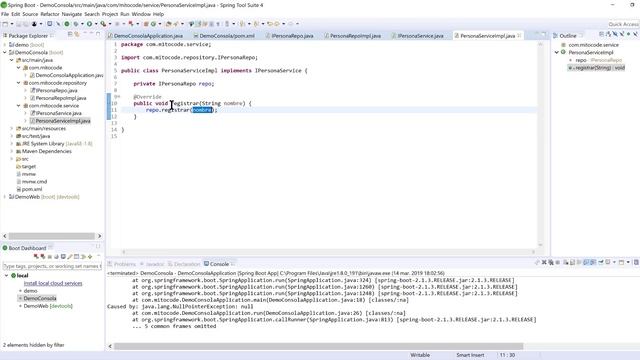The height and width of the screenshot is (360, 640).
Task: Click the Boot Dashboard debug icon beside restart
Action: tap(42, 256)
